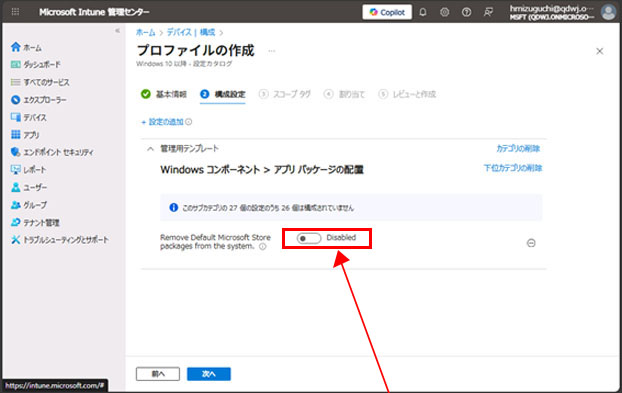This screenshot has height=393, width=622.
Task: Select the 割り当て step tab
Action: click(x=344, y=94)
